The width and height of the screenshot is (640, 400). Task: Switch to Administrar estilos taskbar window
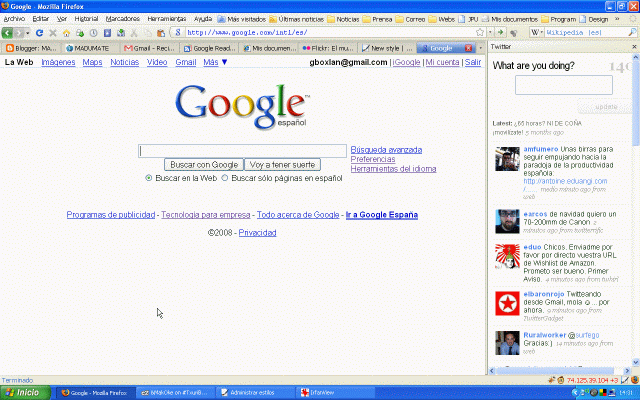pos(255,393)
